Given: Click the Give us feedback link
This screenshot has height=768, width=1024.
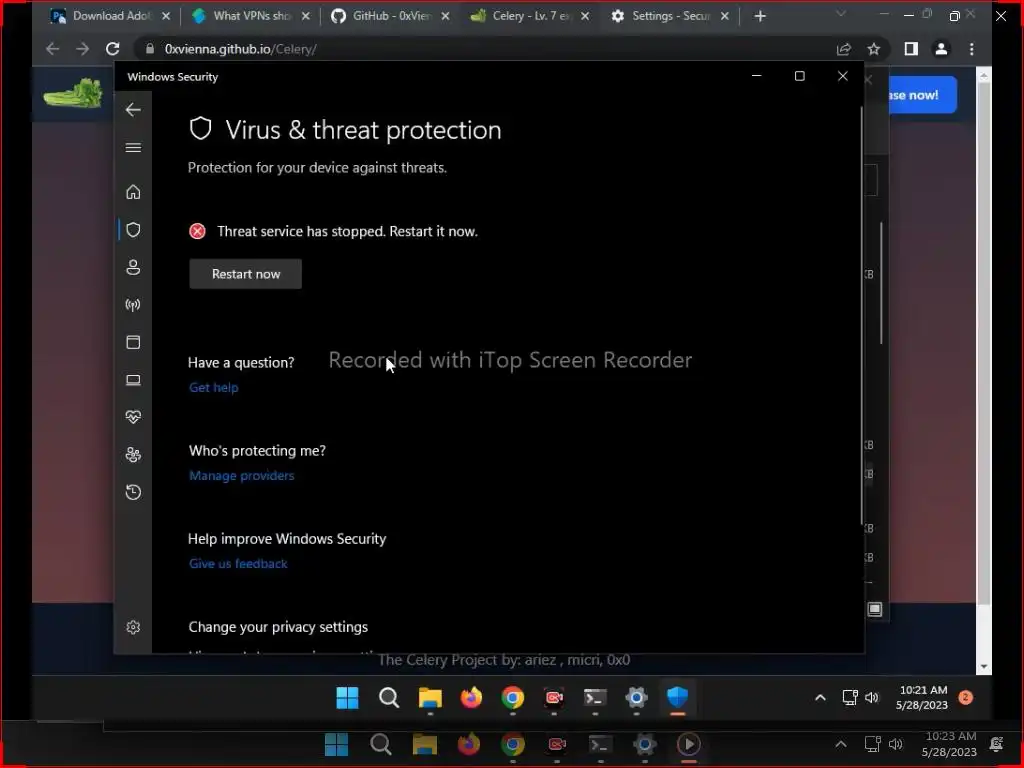Looking at the screenshot, I should [238, 564].
